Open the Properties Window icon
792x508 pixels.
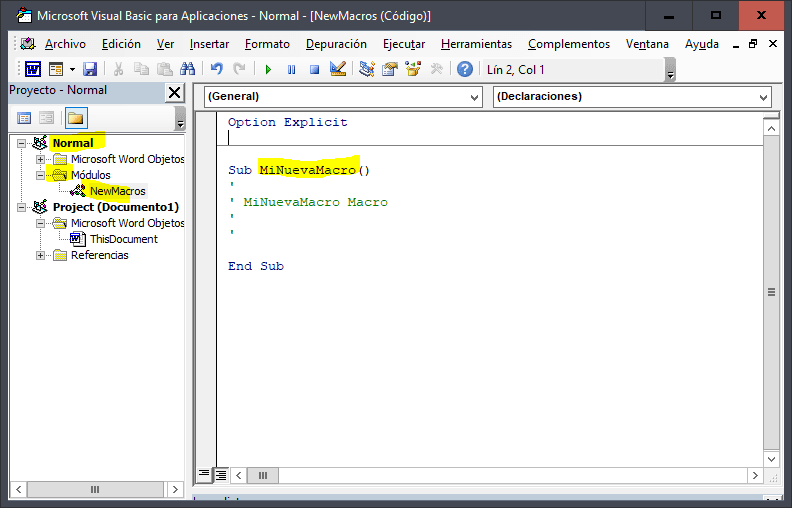pos(390,69)
